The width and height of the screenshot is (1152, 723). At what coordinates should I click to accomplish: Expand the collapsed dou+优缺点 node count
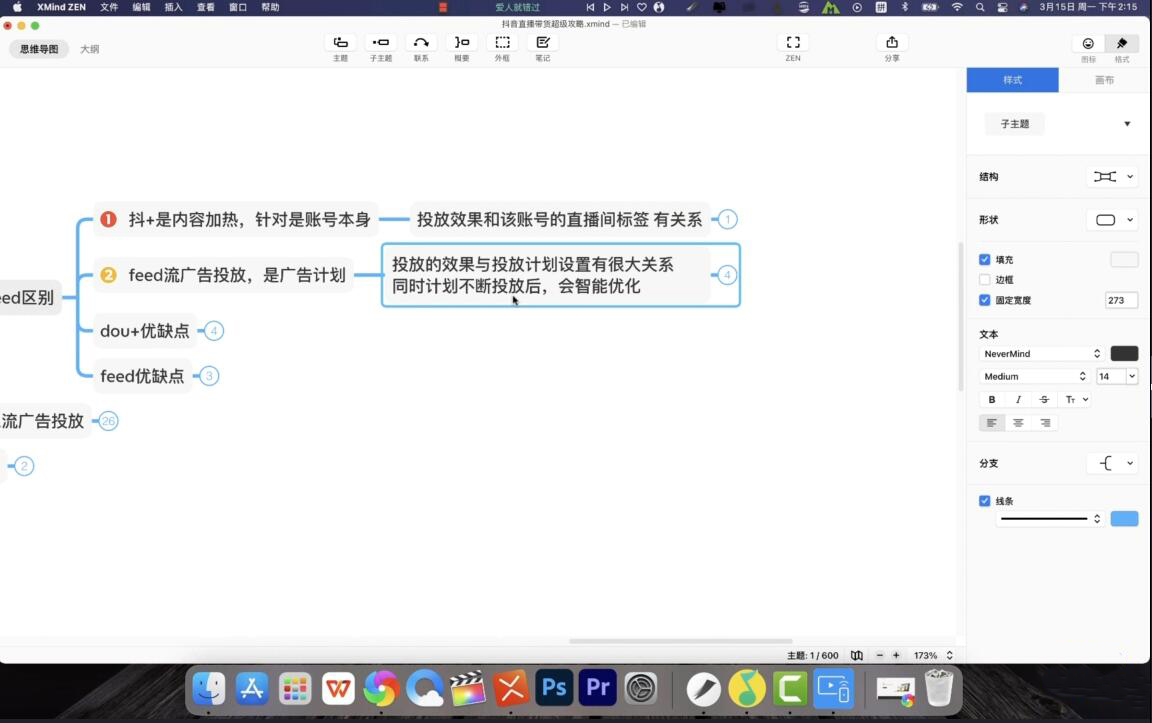click(214, 331)
